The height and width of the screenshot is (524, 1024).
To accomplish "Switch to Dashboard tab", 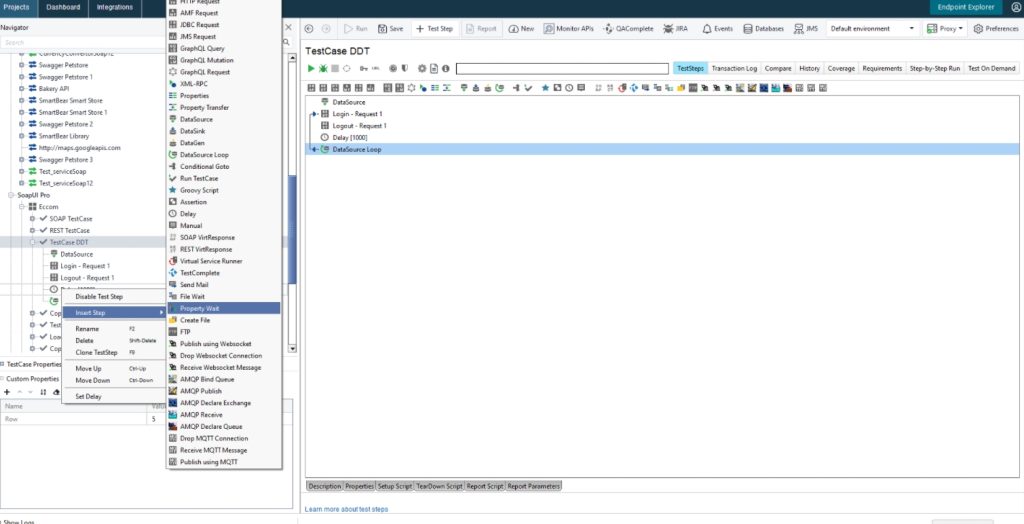I will (x=63, y=7).
